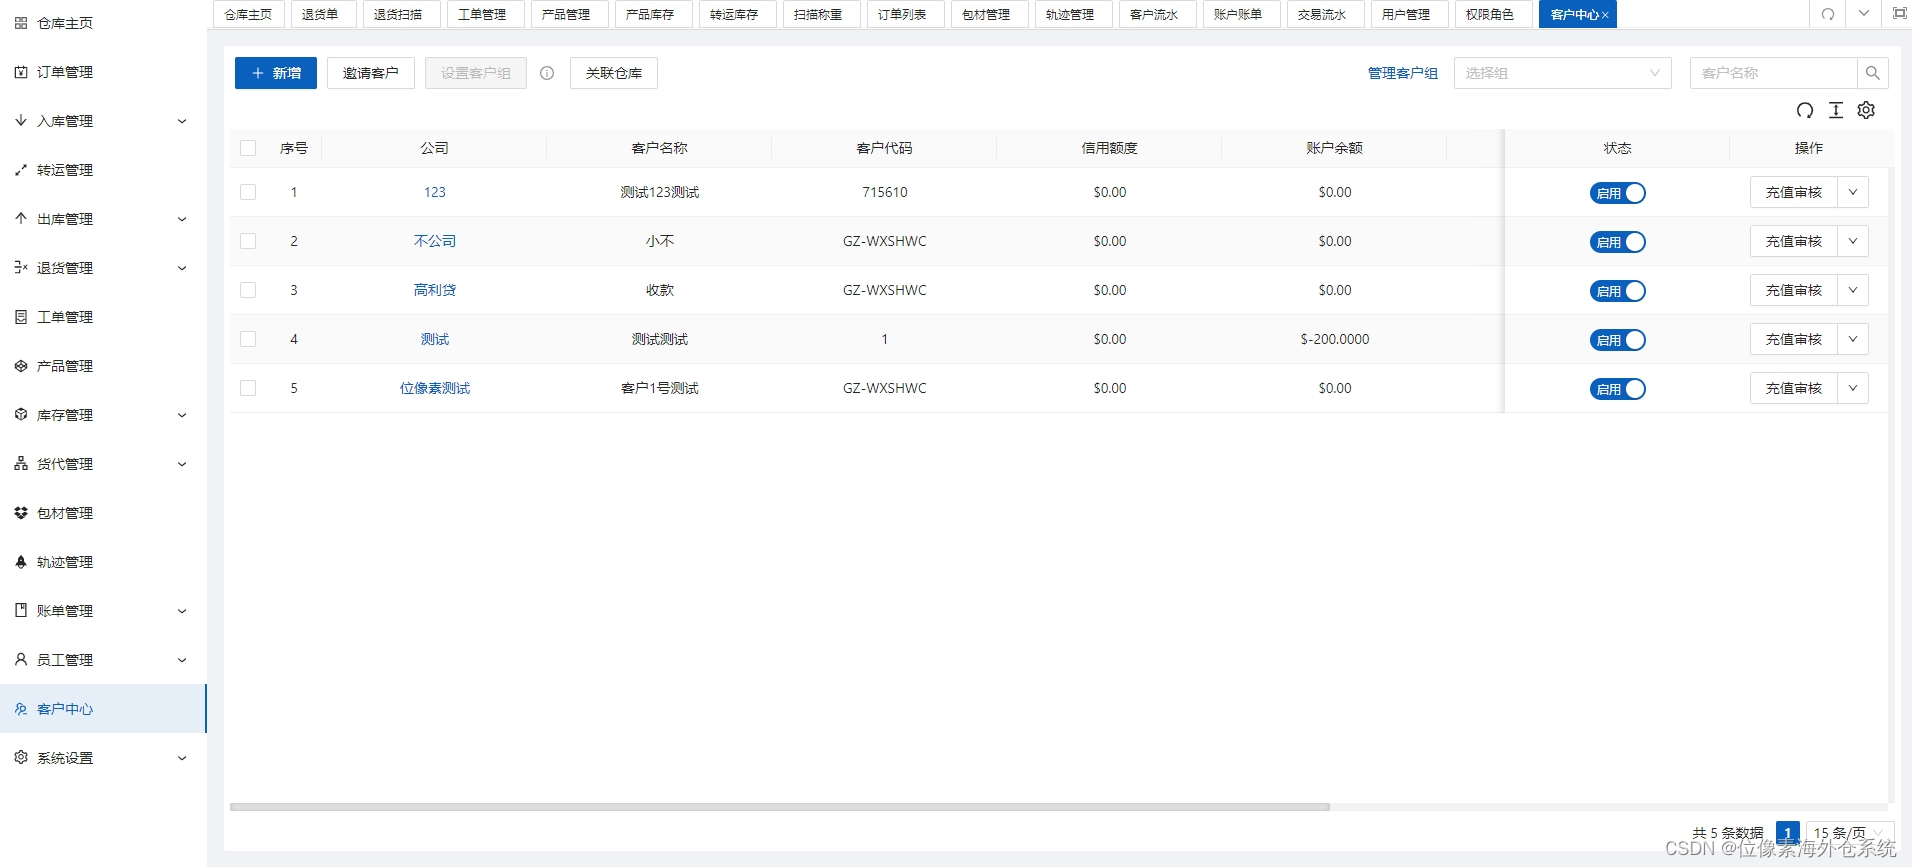The image size is (1912, 867).
Task: Click the 仓库主页 sidebar icon
Action: [21, 23]
